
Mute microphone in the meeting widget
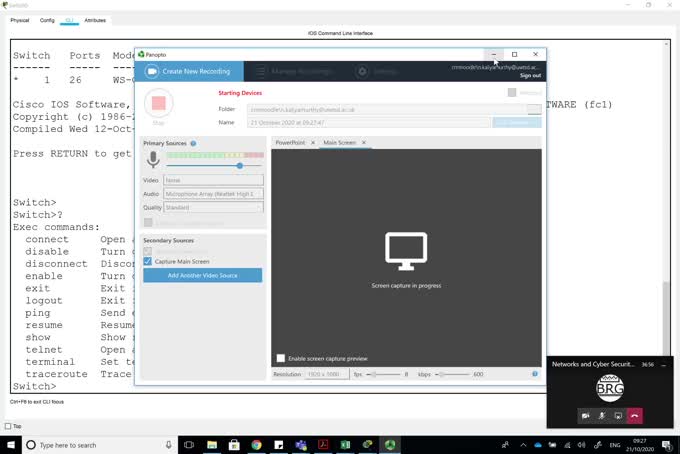click(x=602, y=415)
